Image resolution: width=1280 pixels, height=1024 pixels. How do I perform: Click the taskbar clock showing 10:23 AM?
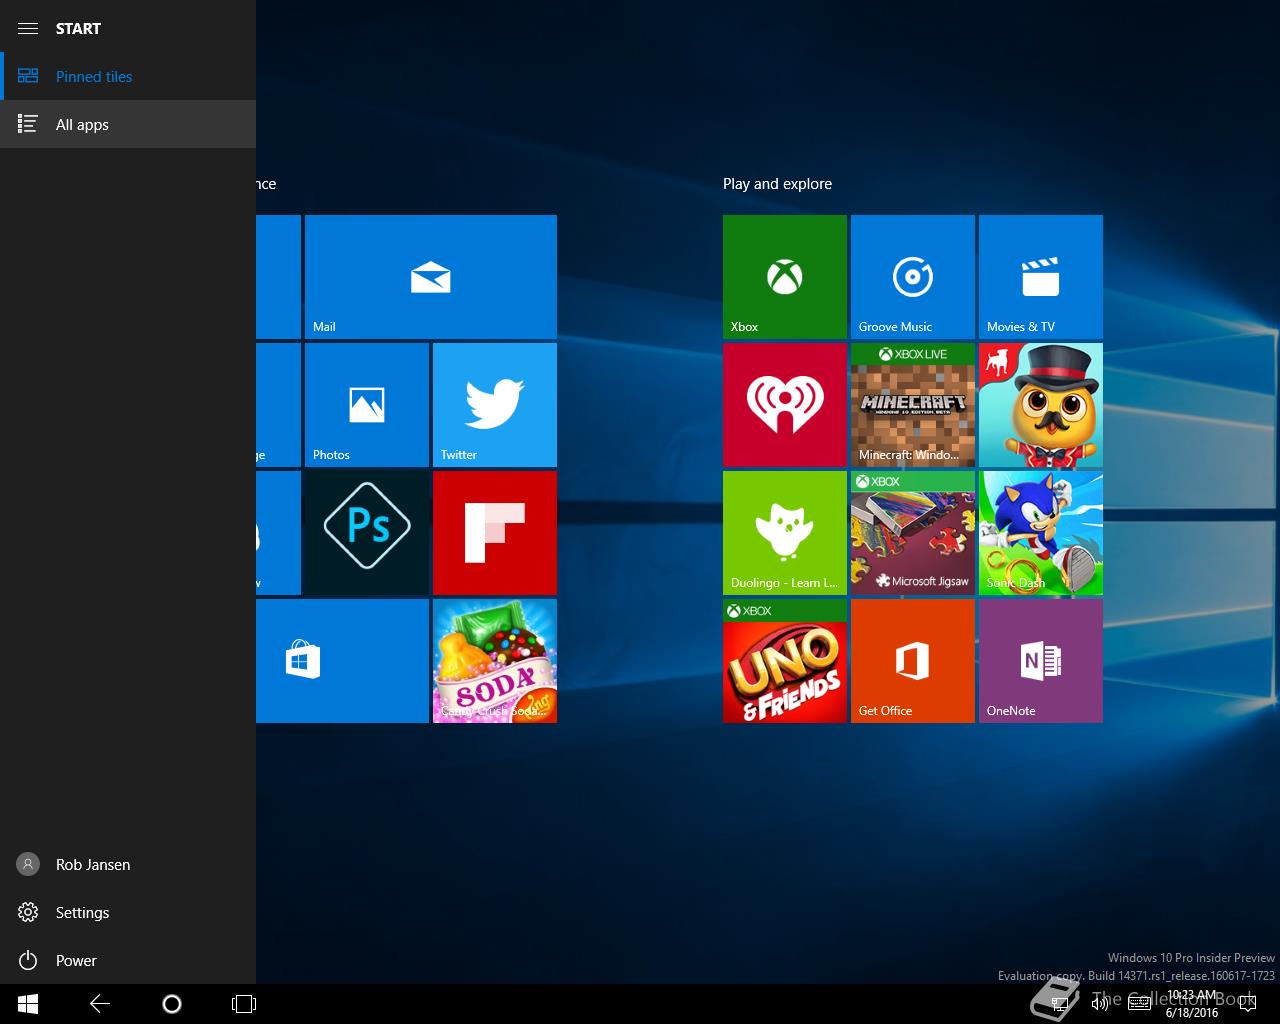click(x=1192, y=1004)
